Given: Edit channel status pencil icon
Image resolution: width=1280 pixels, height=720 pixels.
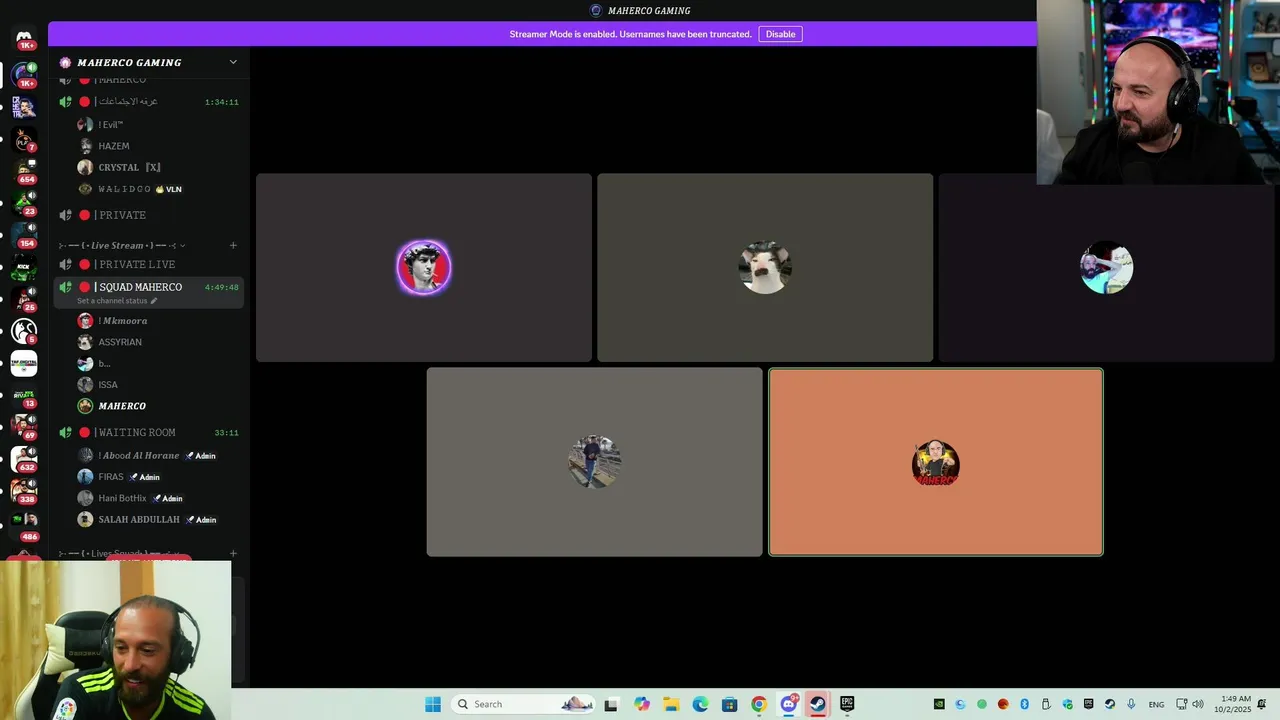Looking at the screenshot, I should 154,301.
